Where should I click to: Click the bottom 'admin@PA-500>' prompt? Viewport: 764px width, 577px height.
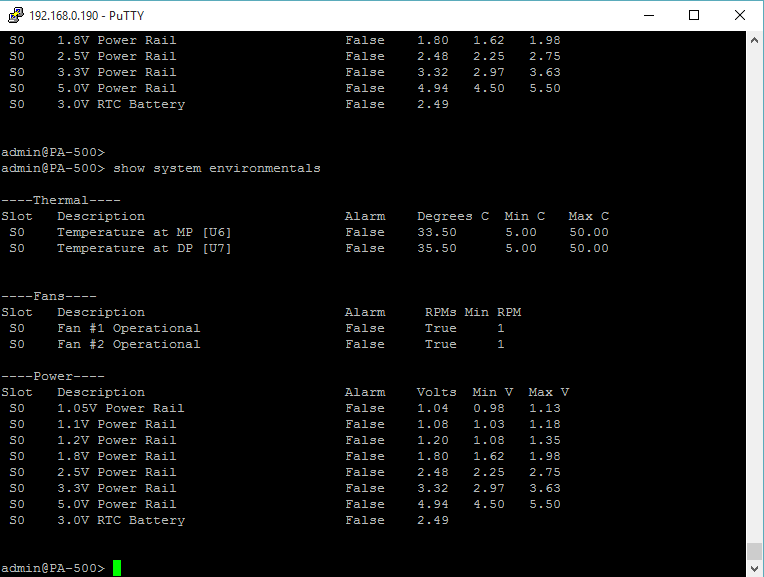point(53,568)
